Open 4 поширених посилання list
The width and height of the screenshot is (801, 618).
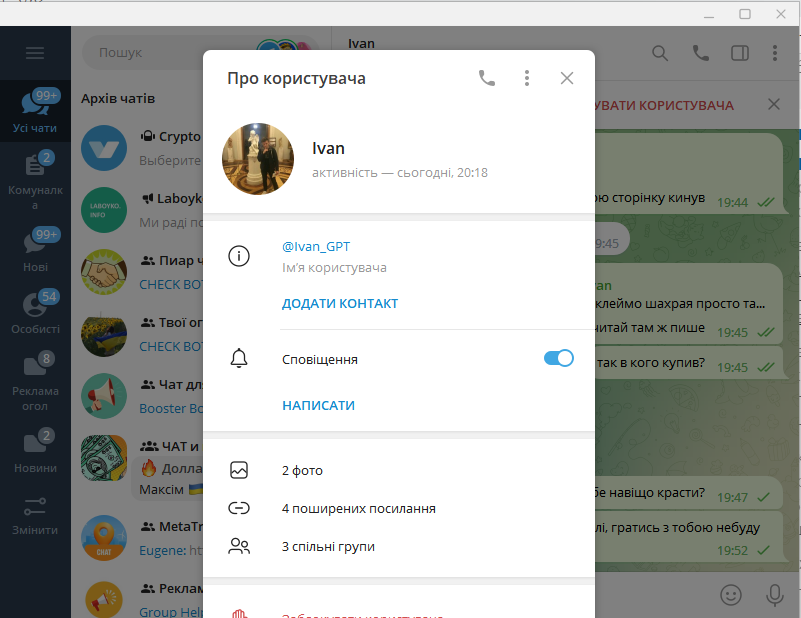[358, 509]
